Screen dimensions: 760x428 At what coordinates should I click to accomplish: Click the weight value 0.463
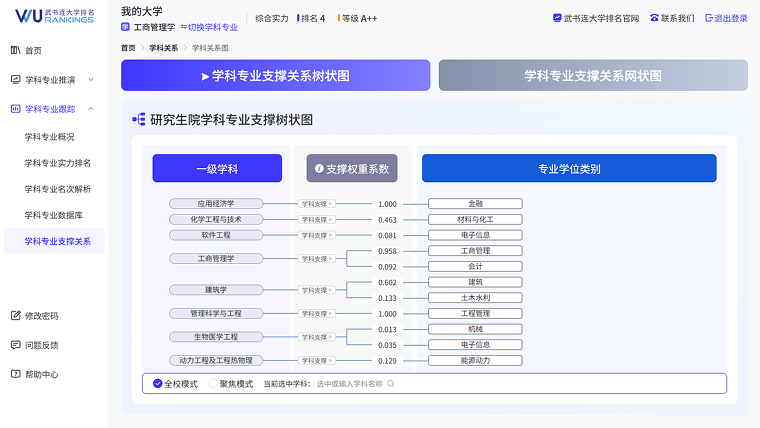click(387, 220)
